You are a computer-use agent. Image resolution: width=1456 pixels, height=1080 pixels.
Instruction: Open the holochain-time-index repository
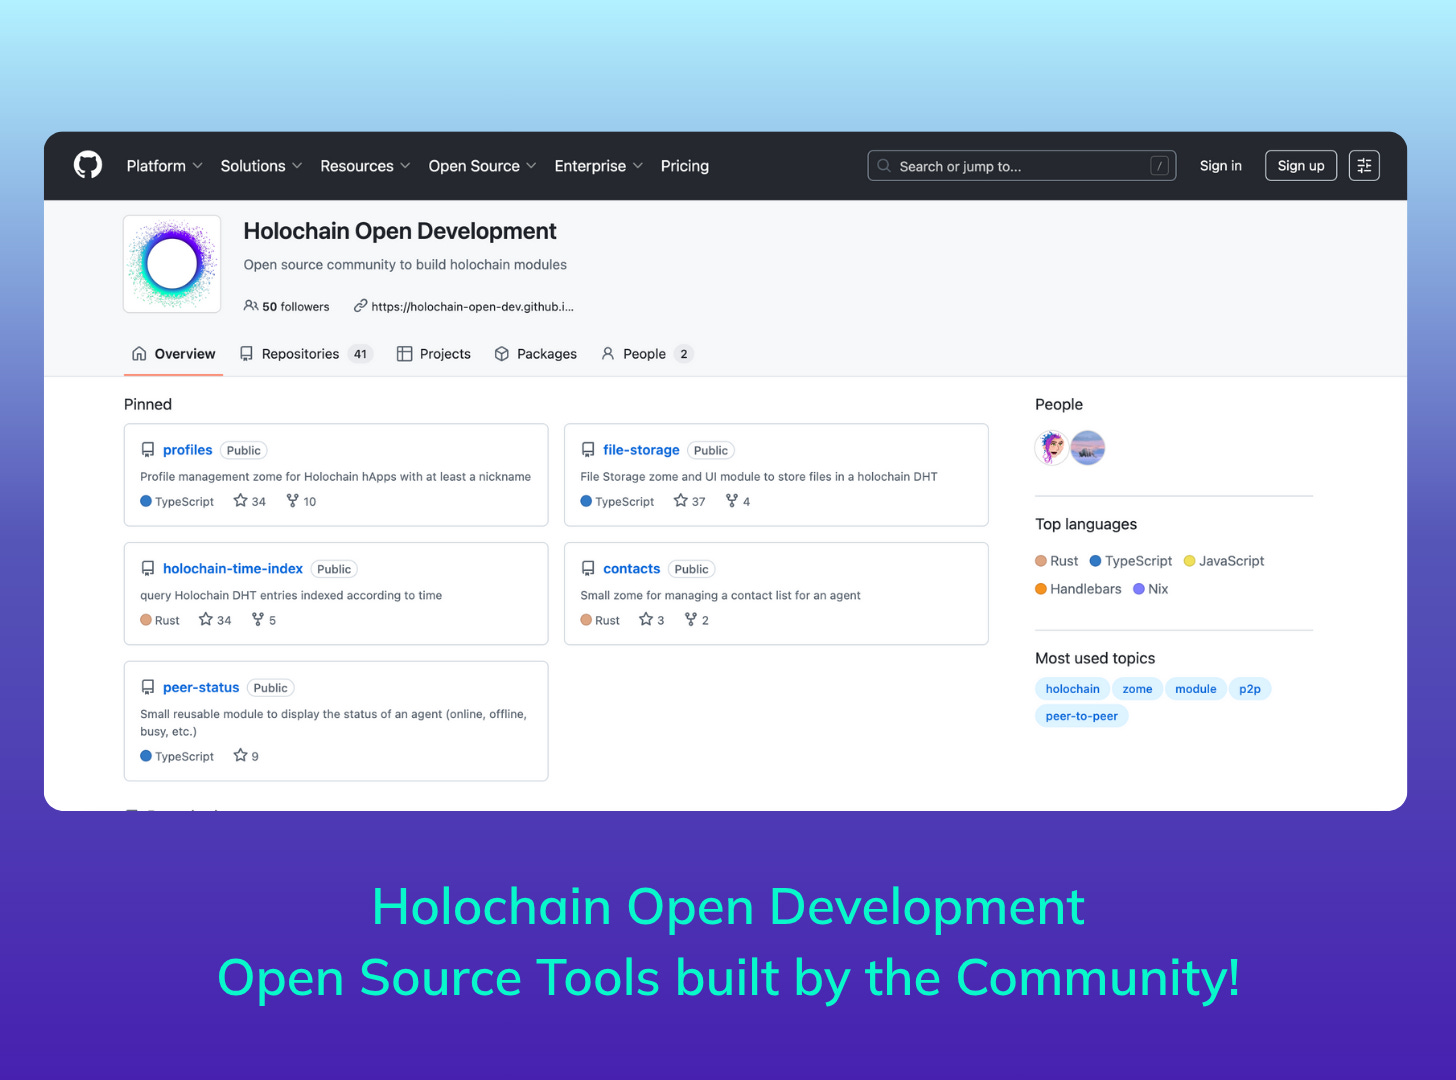pyautogui.click(x=233, y=569)
